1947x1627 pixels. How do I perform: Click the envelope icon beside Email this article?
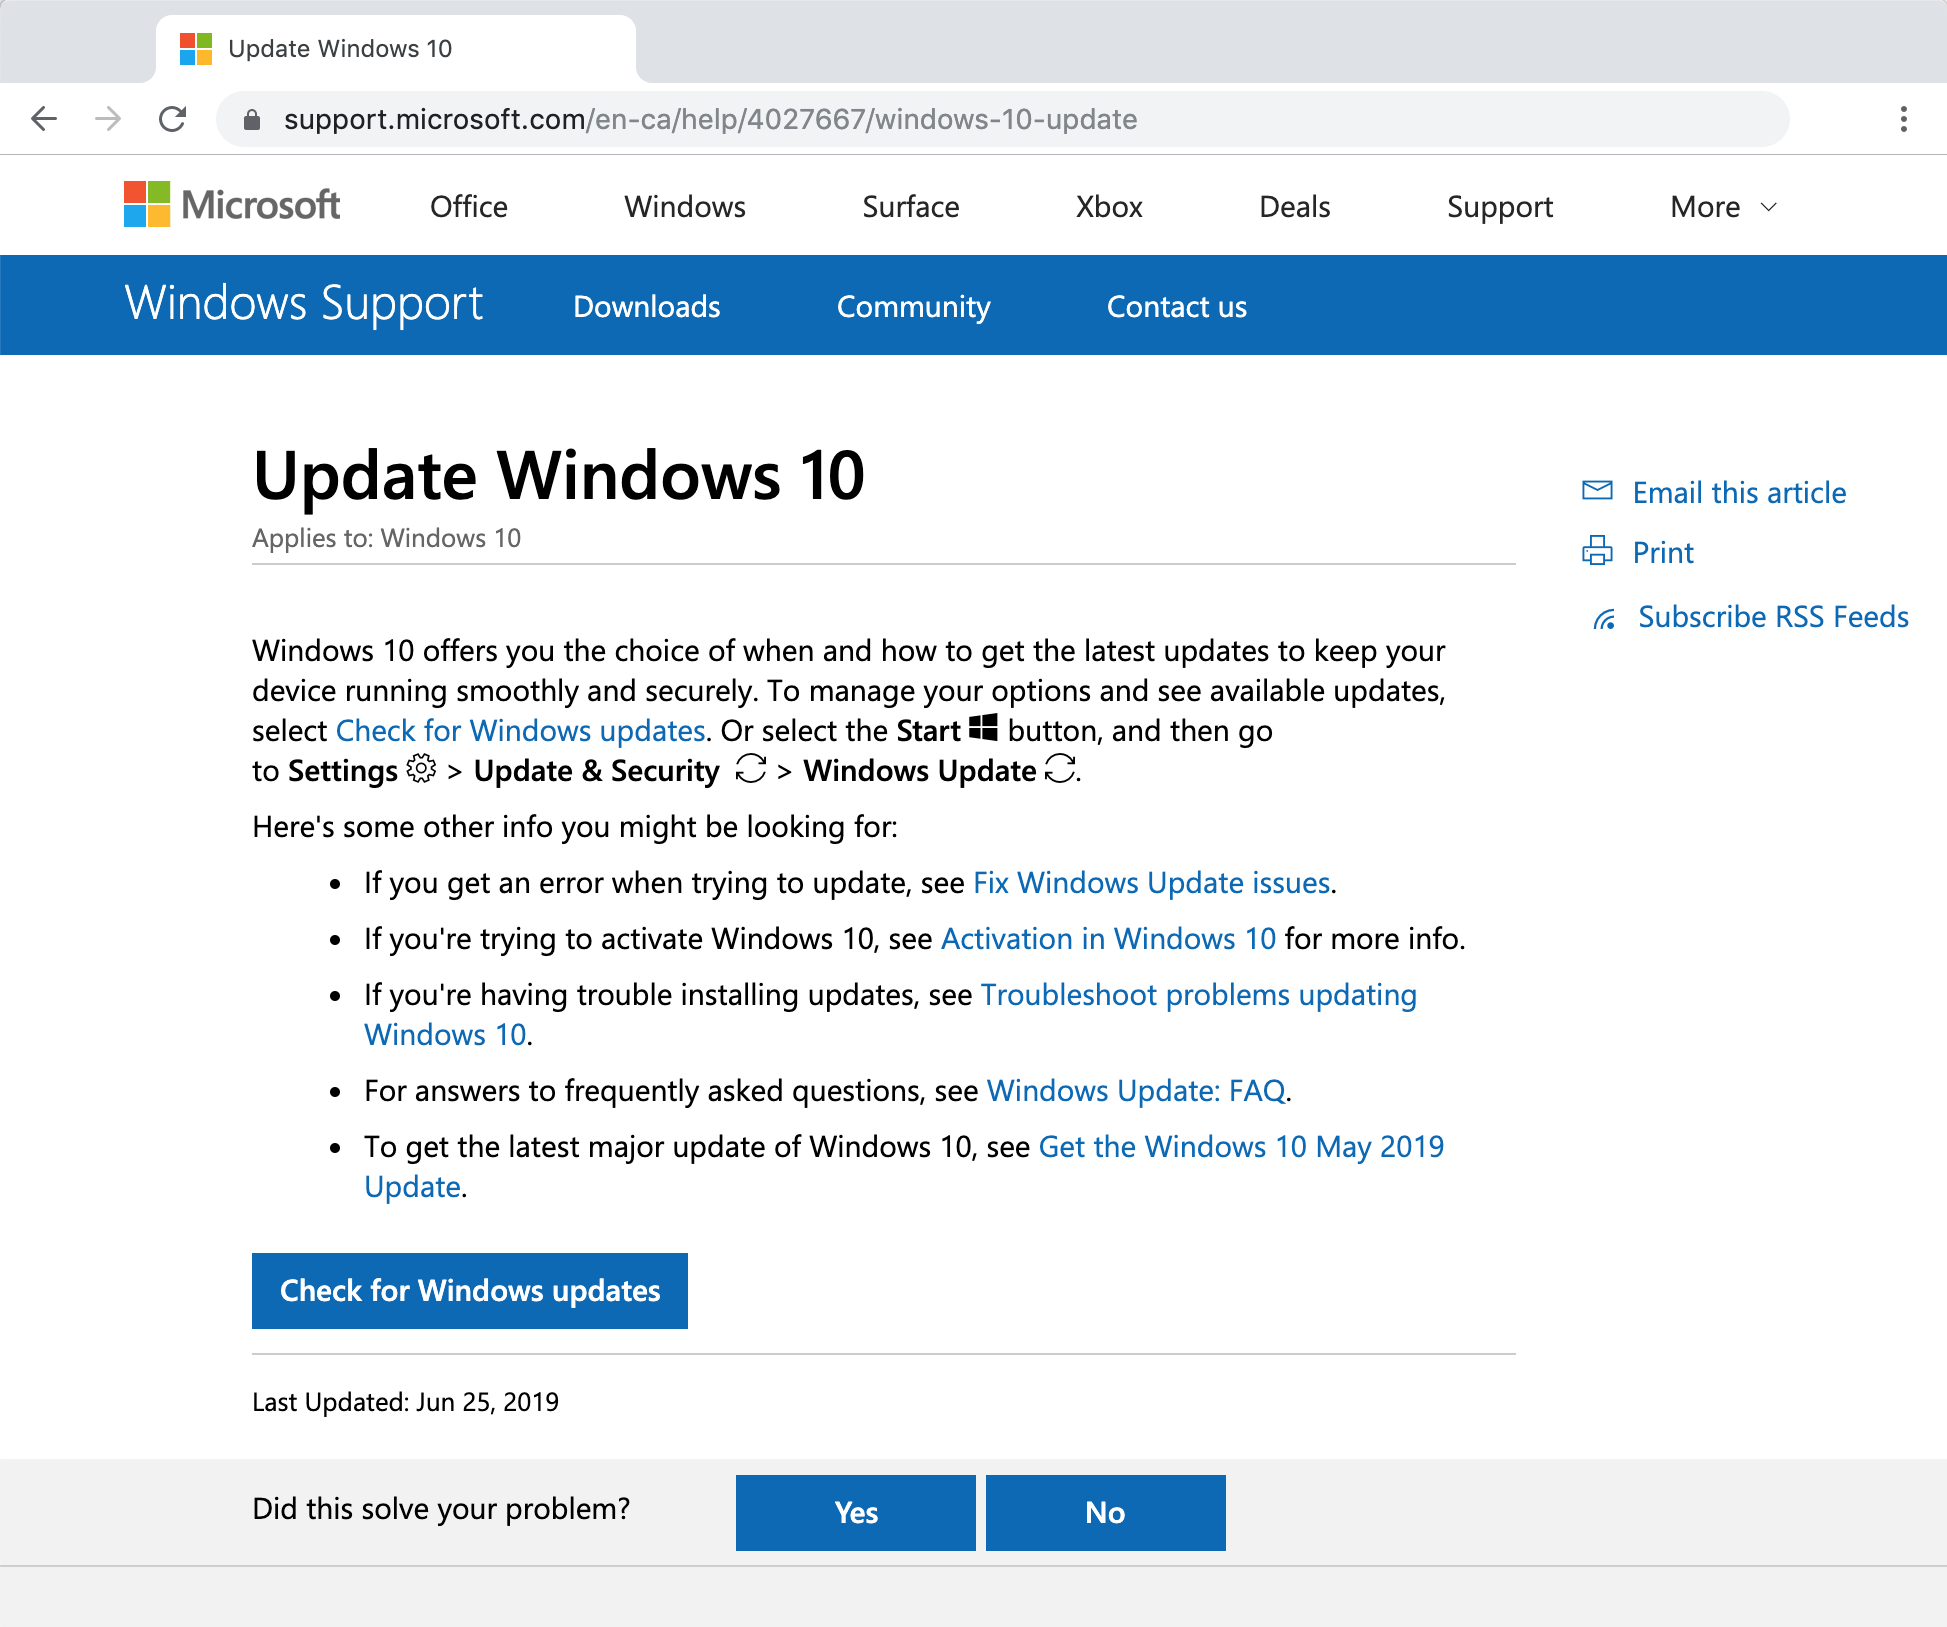1597,491
